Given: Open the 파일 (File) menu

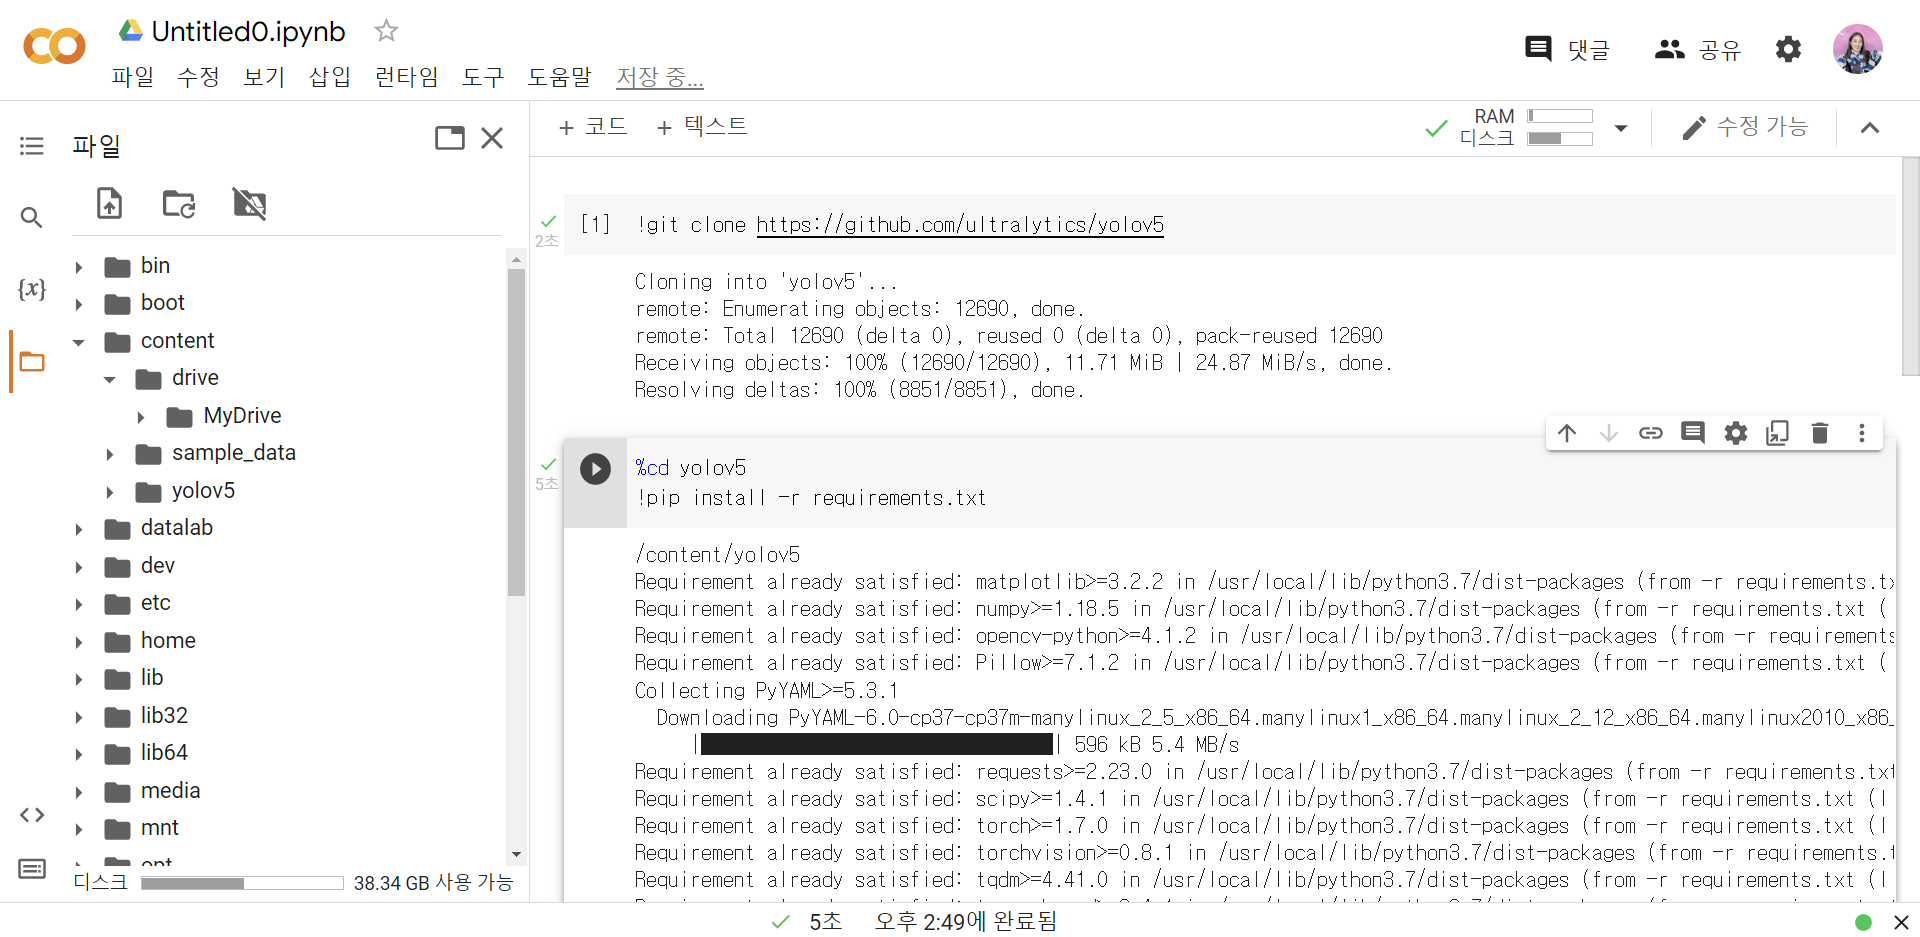Looking at the screenshot, I should point(133,77).
